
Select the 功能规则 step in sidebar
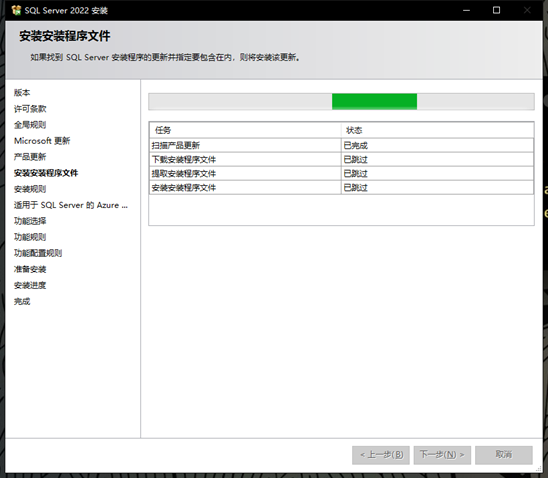coord(30,237)
